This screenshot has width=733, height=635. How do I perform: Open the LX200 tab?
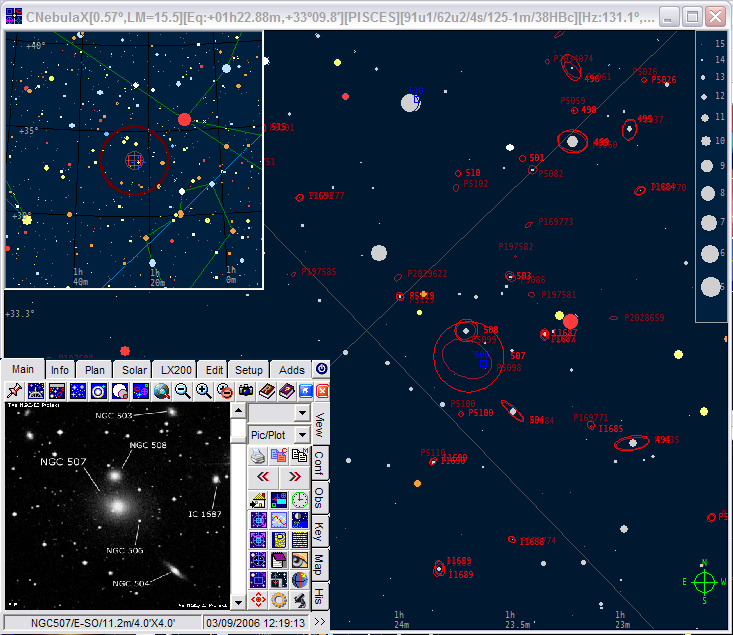coord(175,370)
